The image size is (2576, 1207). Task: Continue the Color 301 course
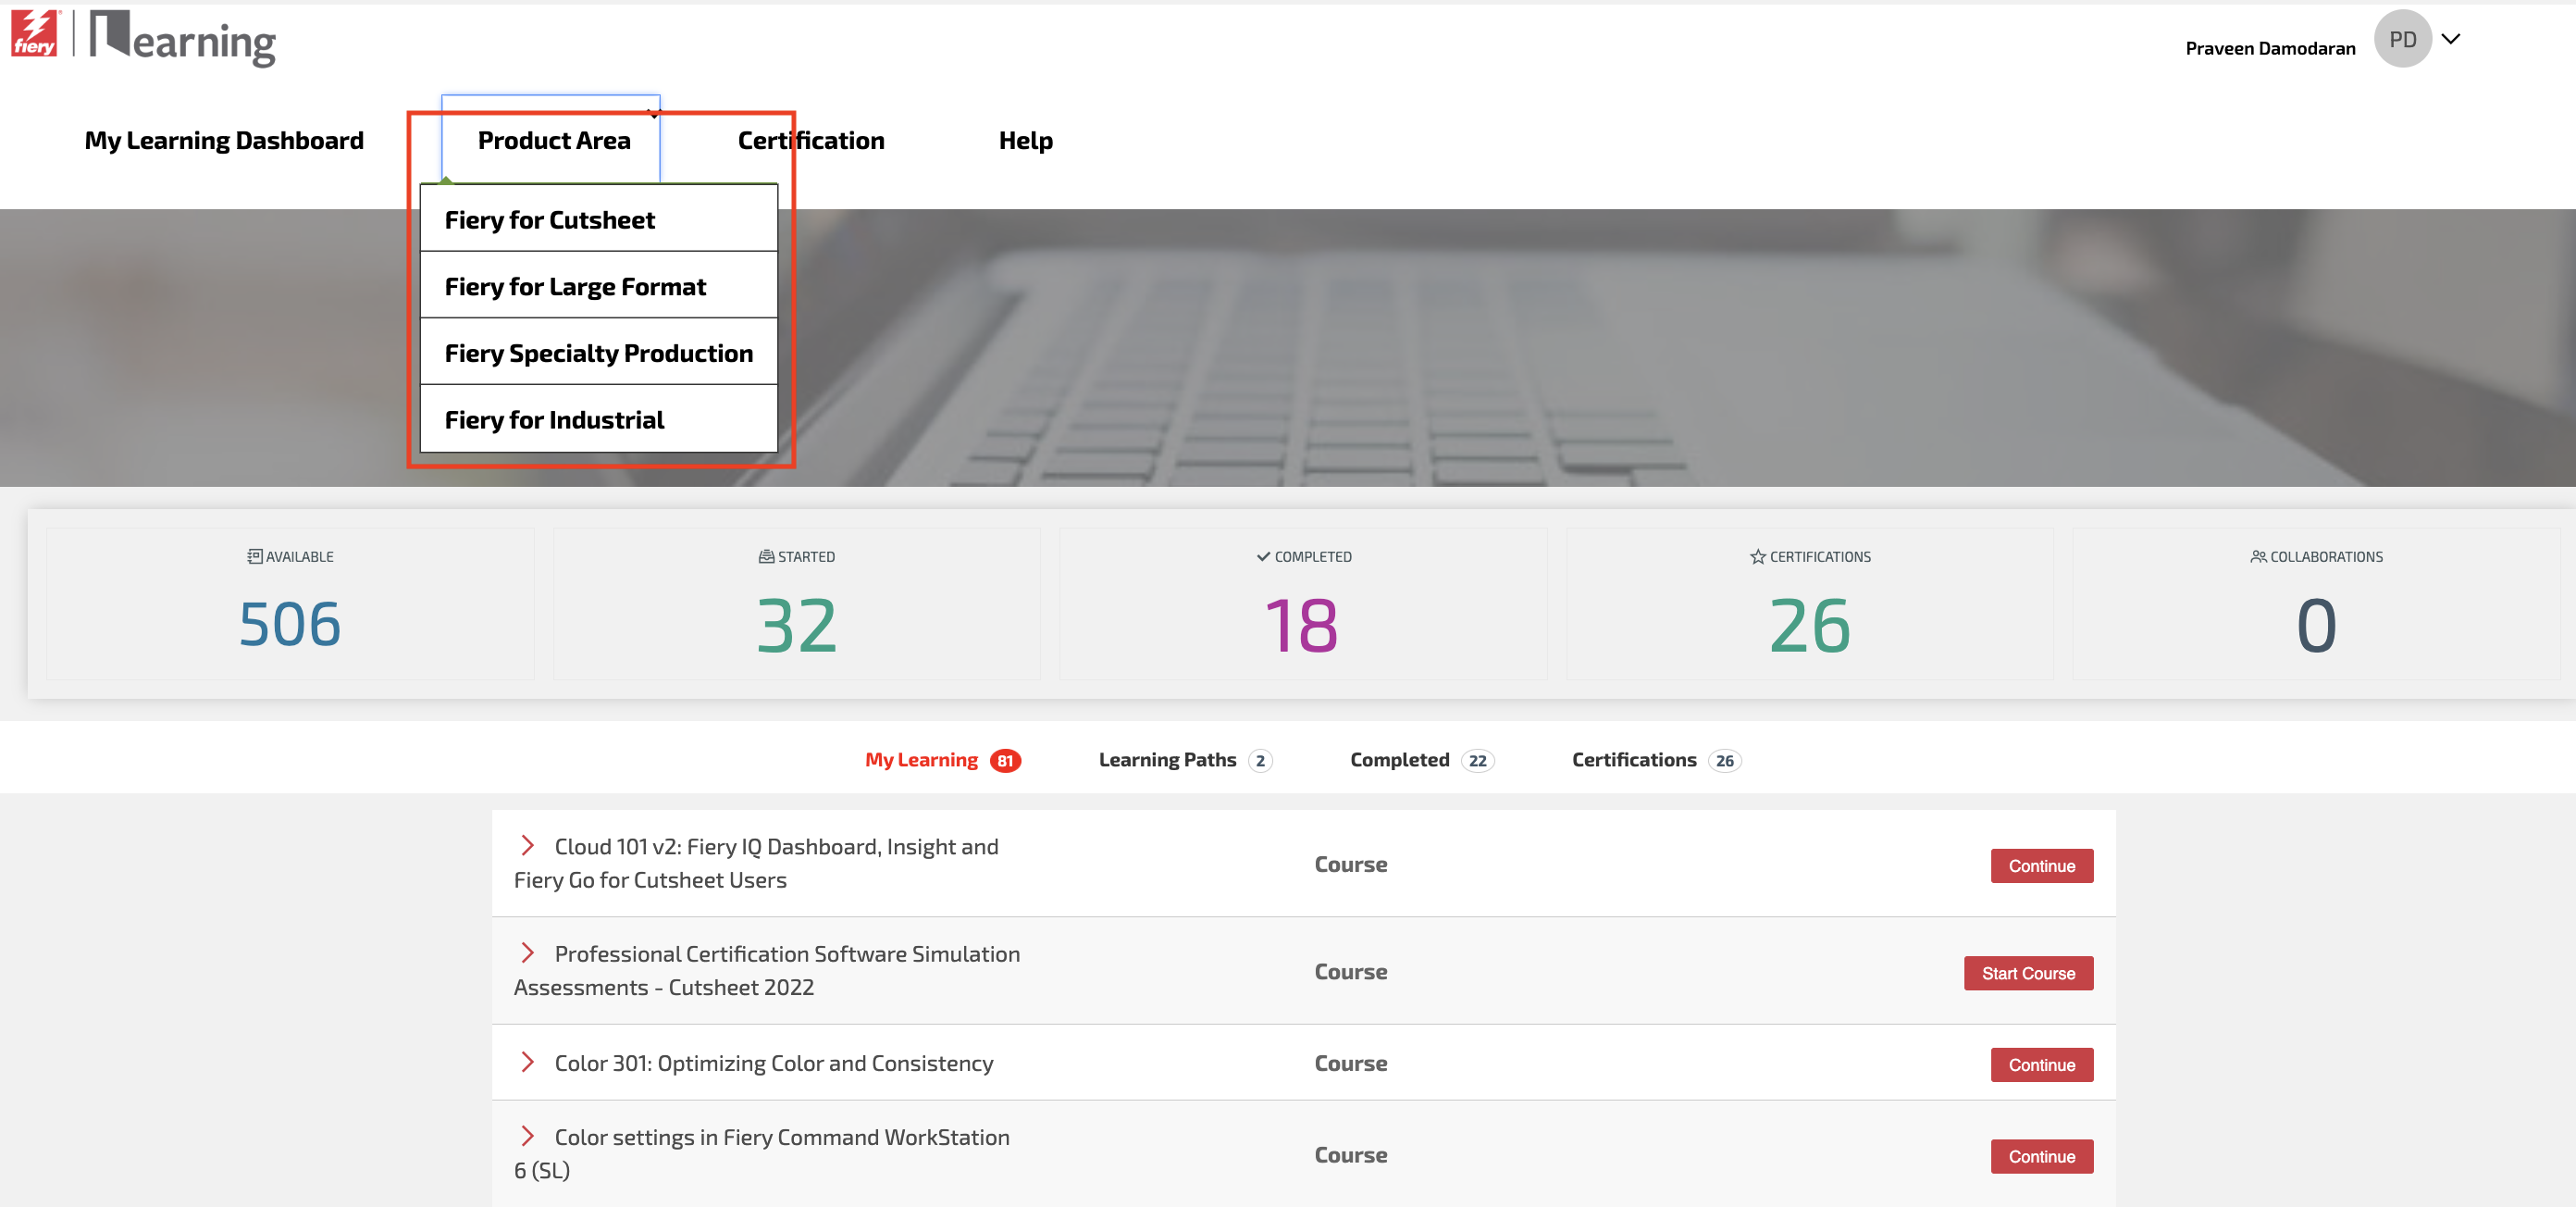(x=2040, y=1065)
